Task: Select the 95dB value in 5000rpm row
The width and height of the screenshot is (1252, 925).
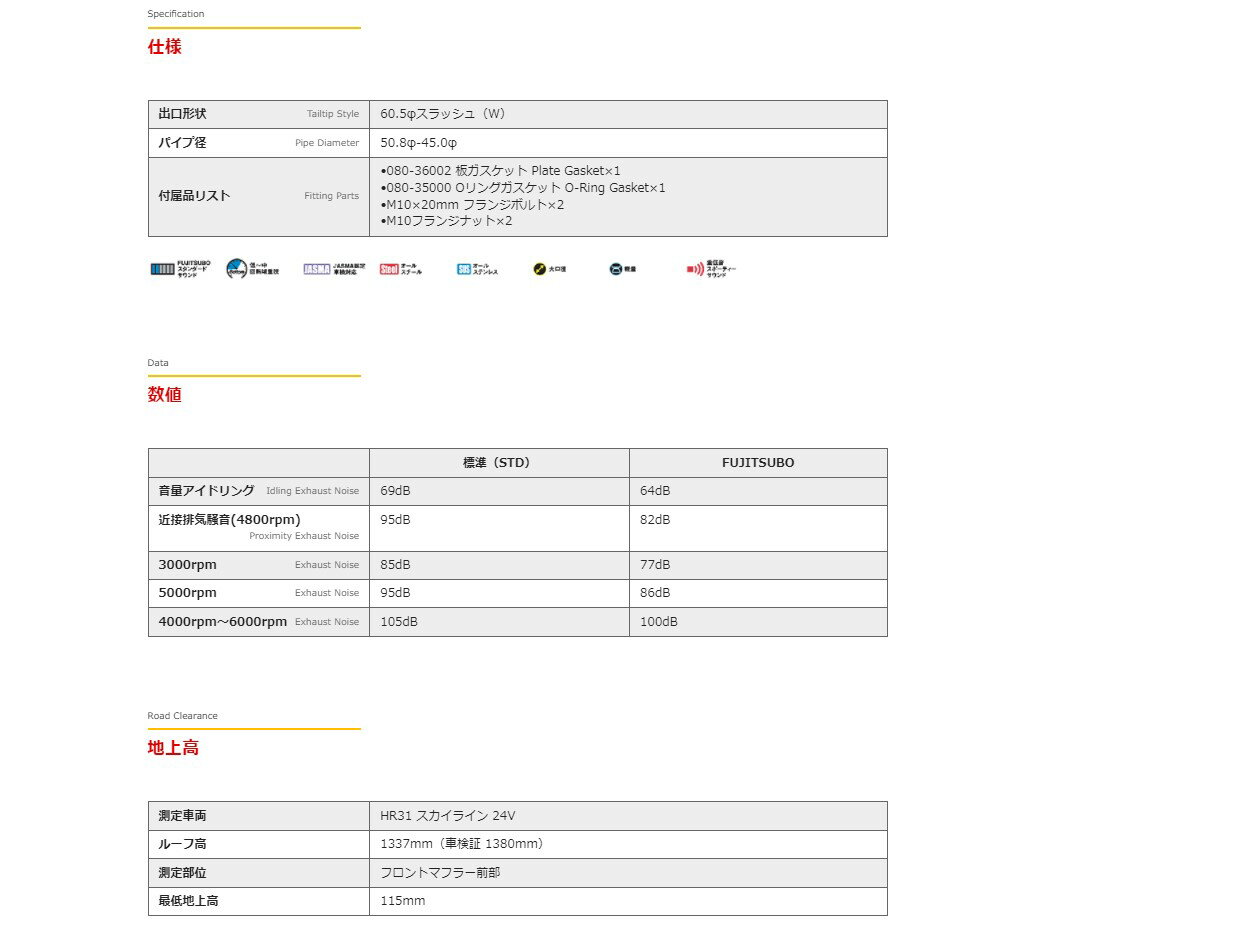Action: tap(395, 593)
